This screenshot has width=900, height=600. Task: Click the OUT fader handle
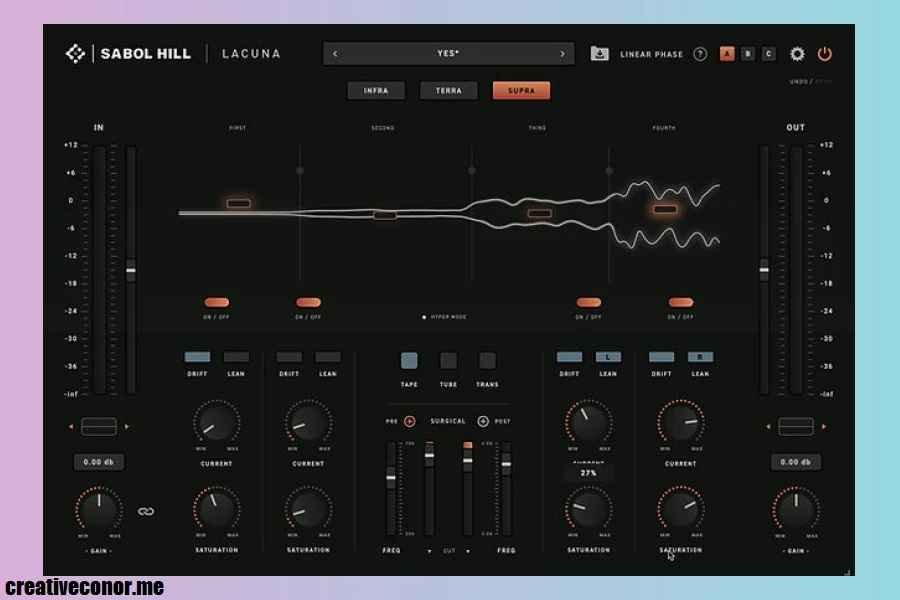coord(764,270)
